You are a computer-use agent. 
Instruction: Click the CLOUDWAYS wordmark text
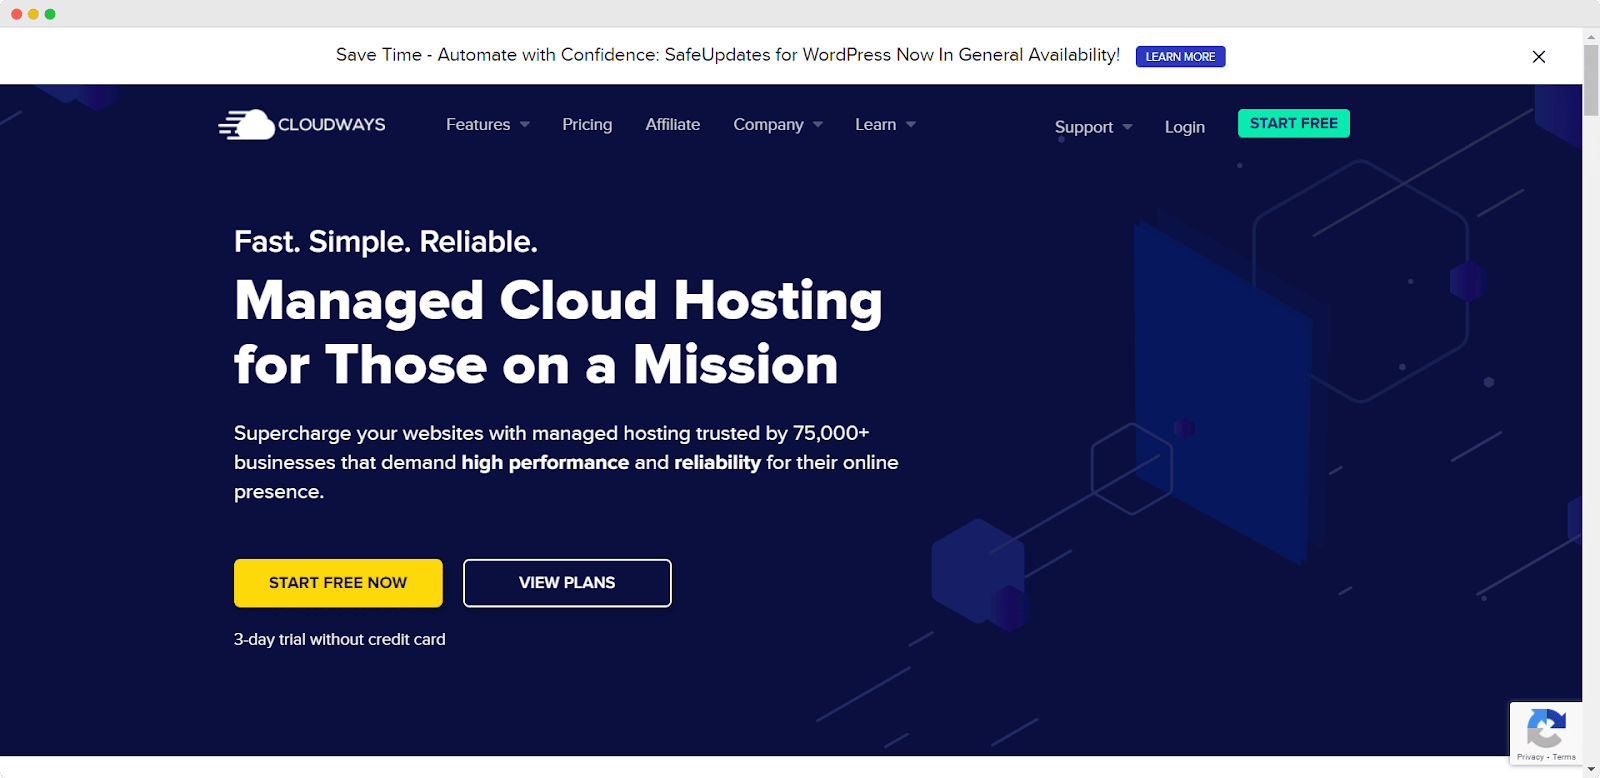point(332,124)
